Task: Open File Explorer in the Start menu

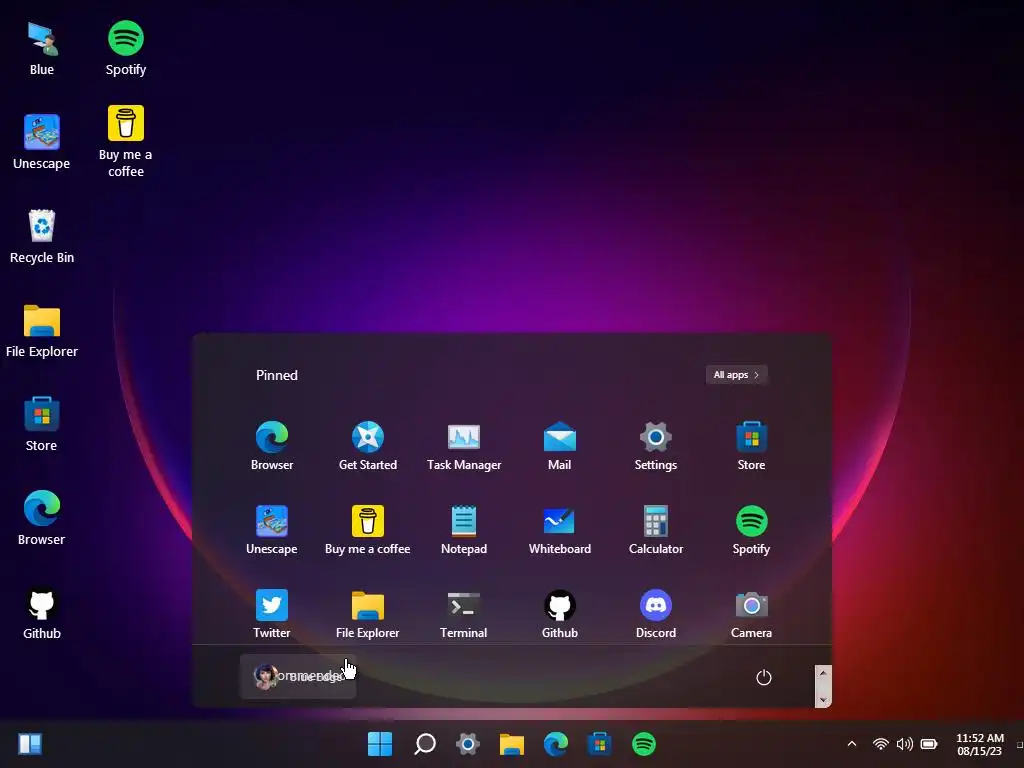Action: pos(368,614)
